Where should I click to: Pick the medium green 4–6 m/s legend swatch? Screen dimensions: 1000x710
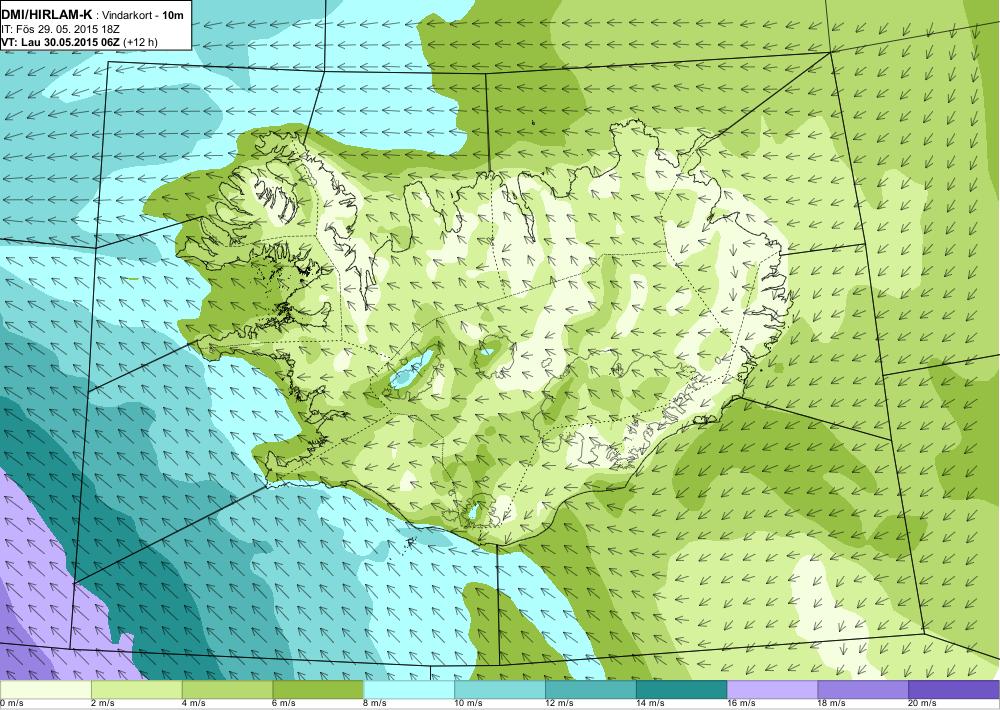228,690
